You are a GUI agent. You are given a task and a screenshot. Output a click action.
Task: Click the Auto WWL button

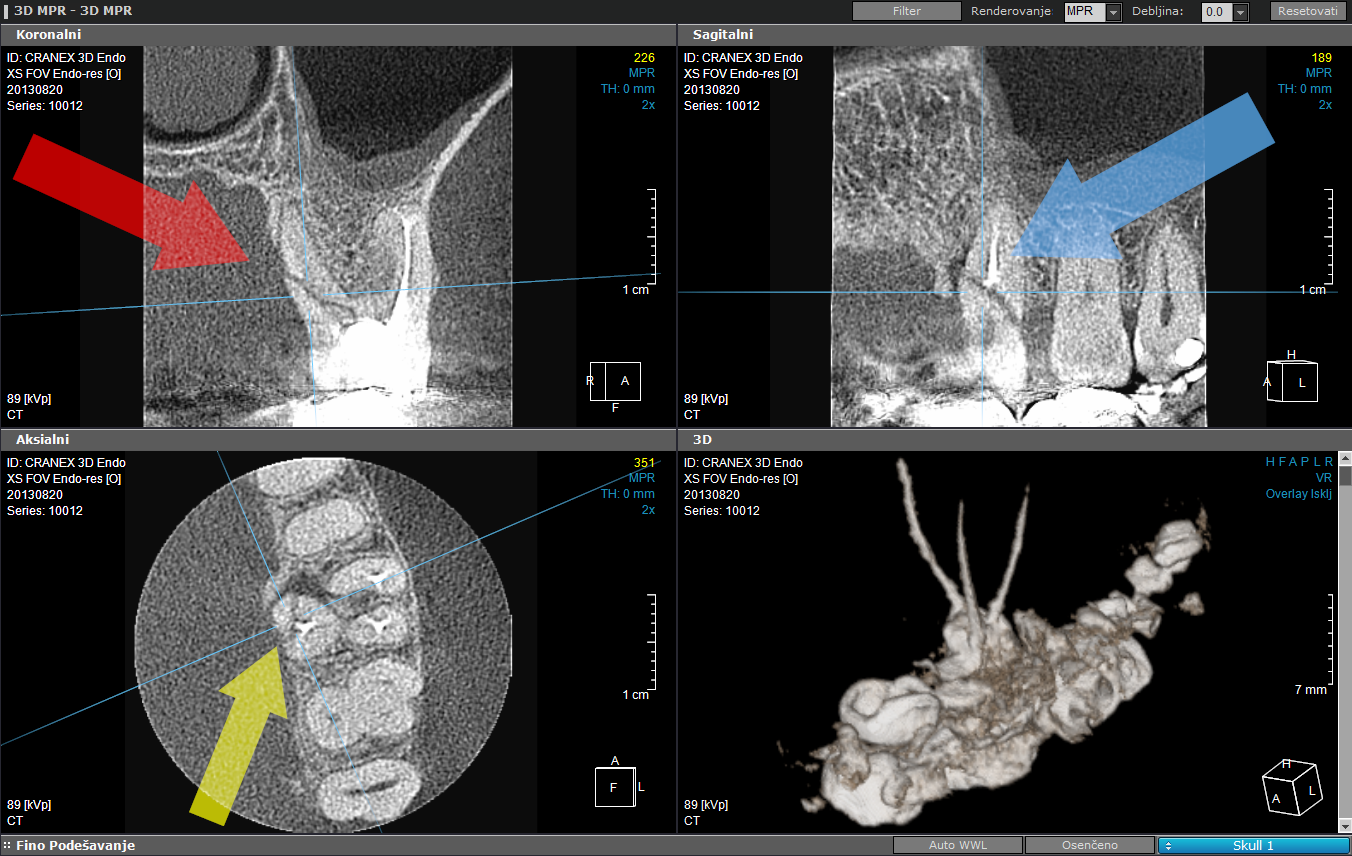coord(957,845)
